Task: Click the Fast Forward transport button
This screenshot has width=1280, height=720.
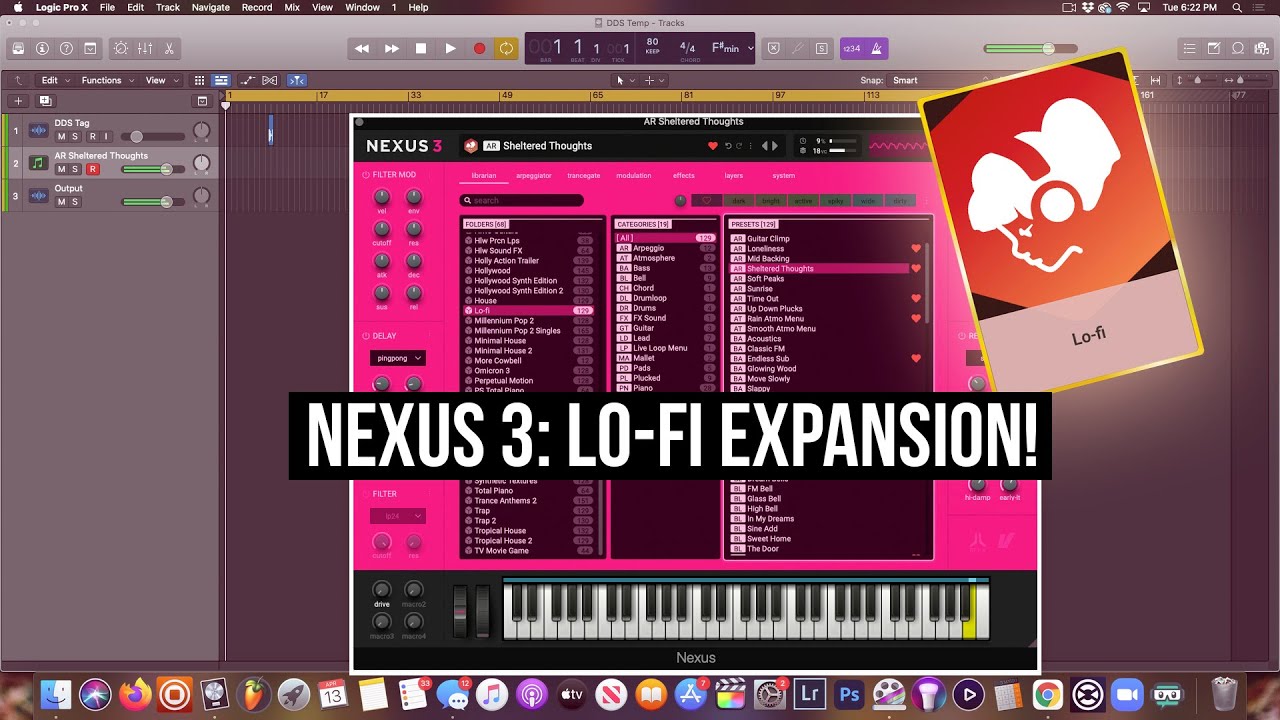Action: click(x=392, y=48)
